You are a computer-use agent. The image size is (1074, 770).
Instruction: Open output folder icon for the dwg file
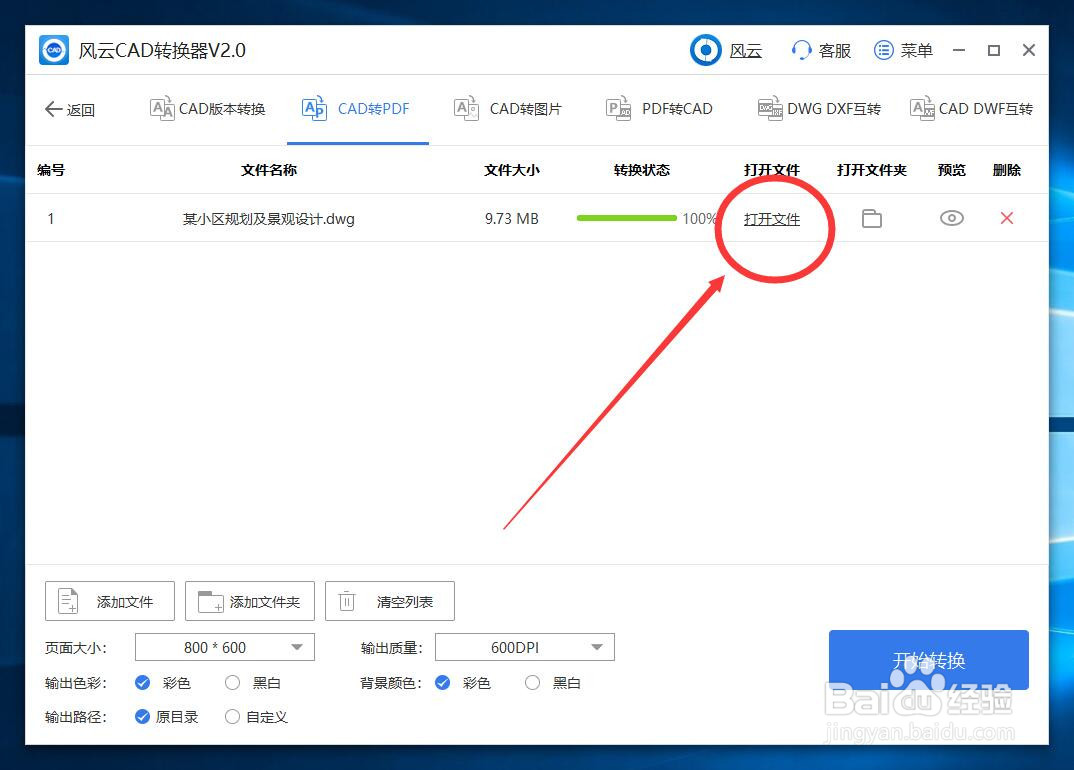click(x=871, y=219)
